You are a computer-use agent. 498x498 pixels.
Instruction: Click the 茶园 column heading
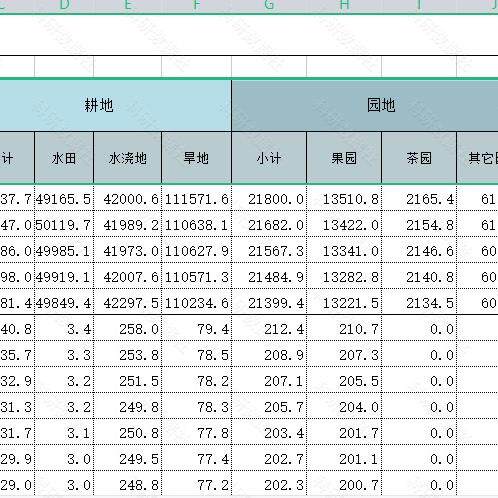coord(419,158)
